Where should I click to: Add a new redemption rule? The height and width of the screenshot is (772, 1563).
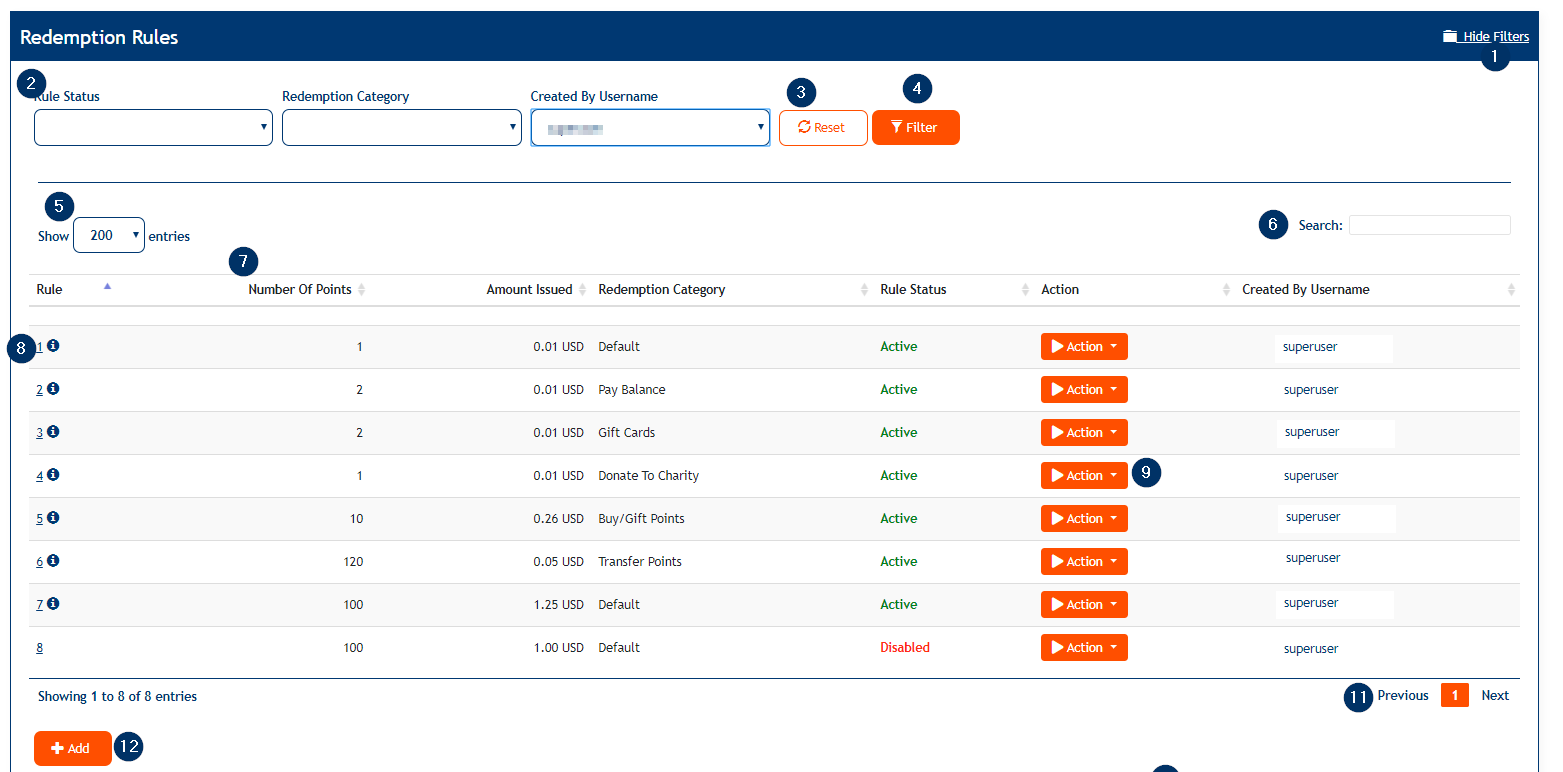tap(72, 749)
